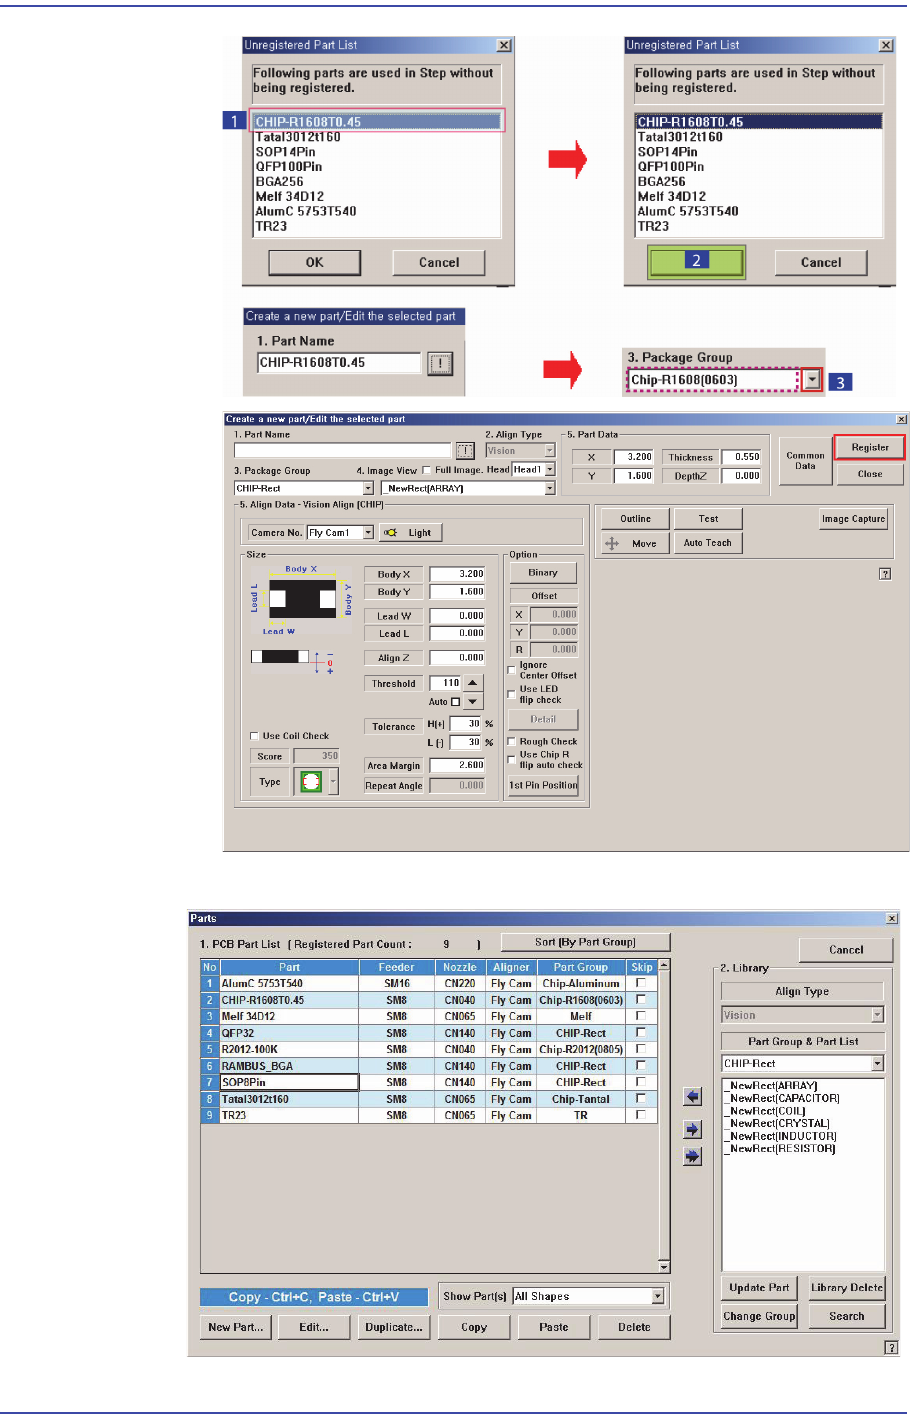The image size is (910, 1424).
Task: Open the Chip-R1608(0603) Package Group dropdown arrow
Action: point(812,380)
